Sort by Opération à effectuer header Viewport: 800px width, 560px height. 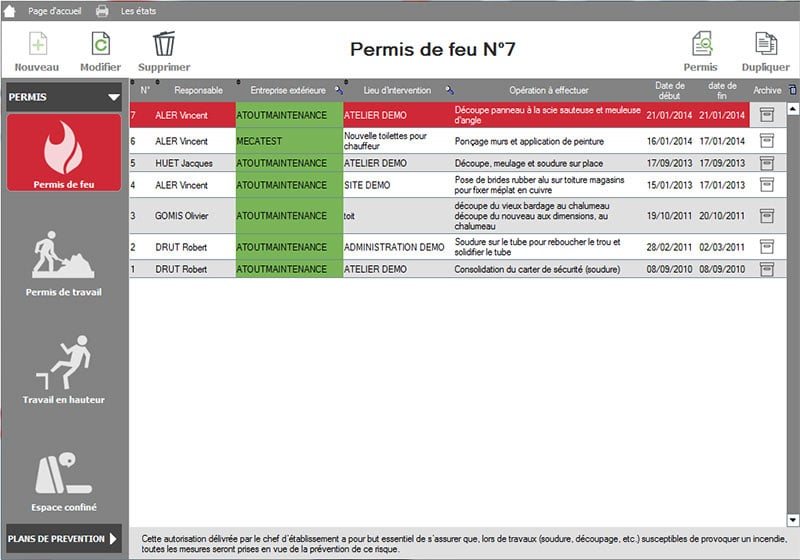548,90
